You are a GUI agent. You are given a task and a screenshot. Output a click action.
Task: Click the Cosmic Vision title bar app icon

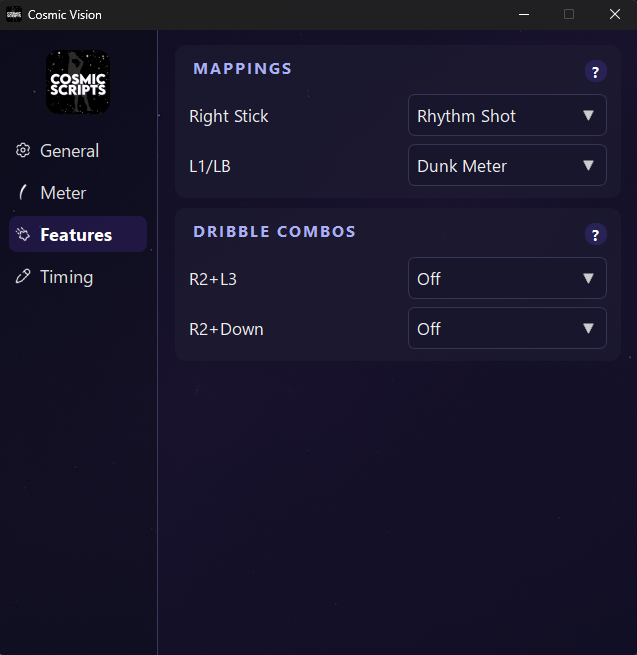[x=14, y=14]
